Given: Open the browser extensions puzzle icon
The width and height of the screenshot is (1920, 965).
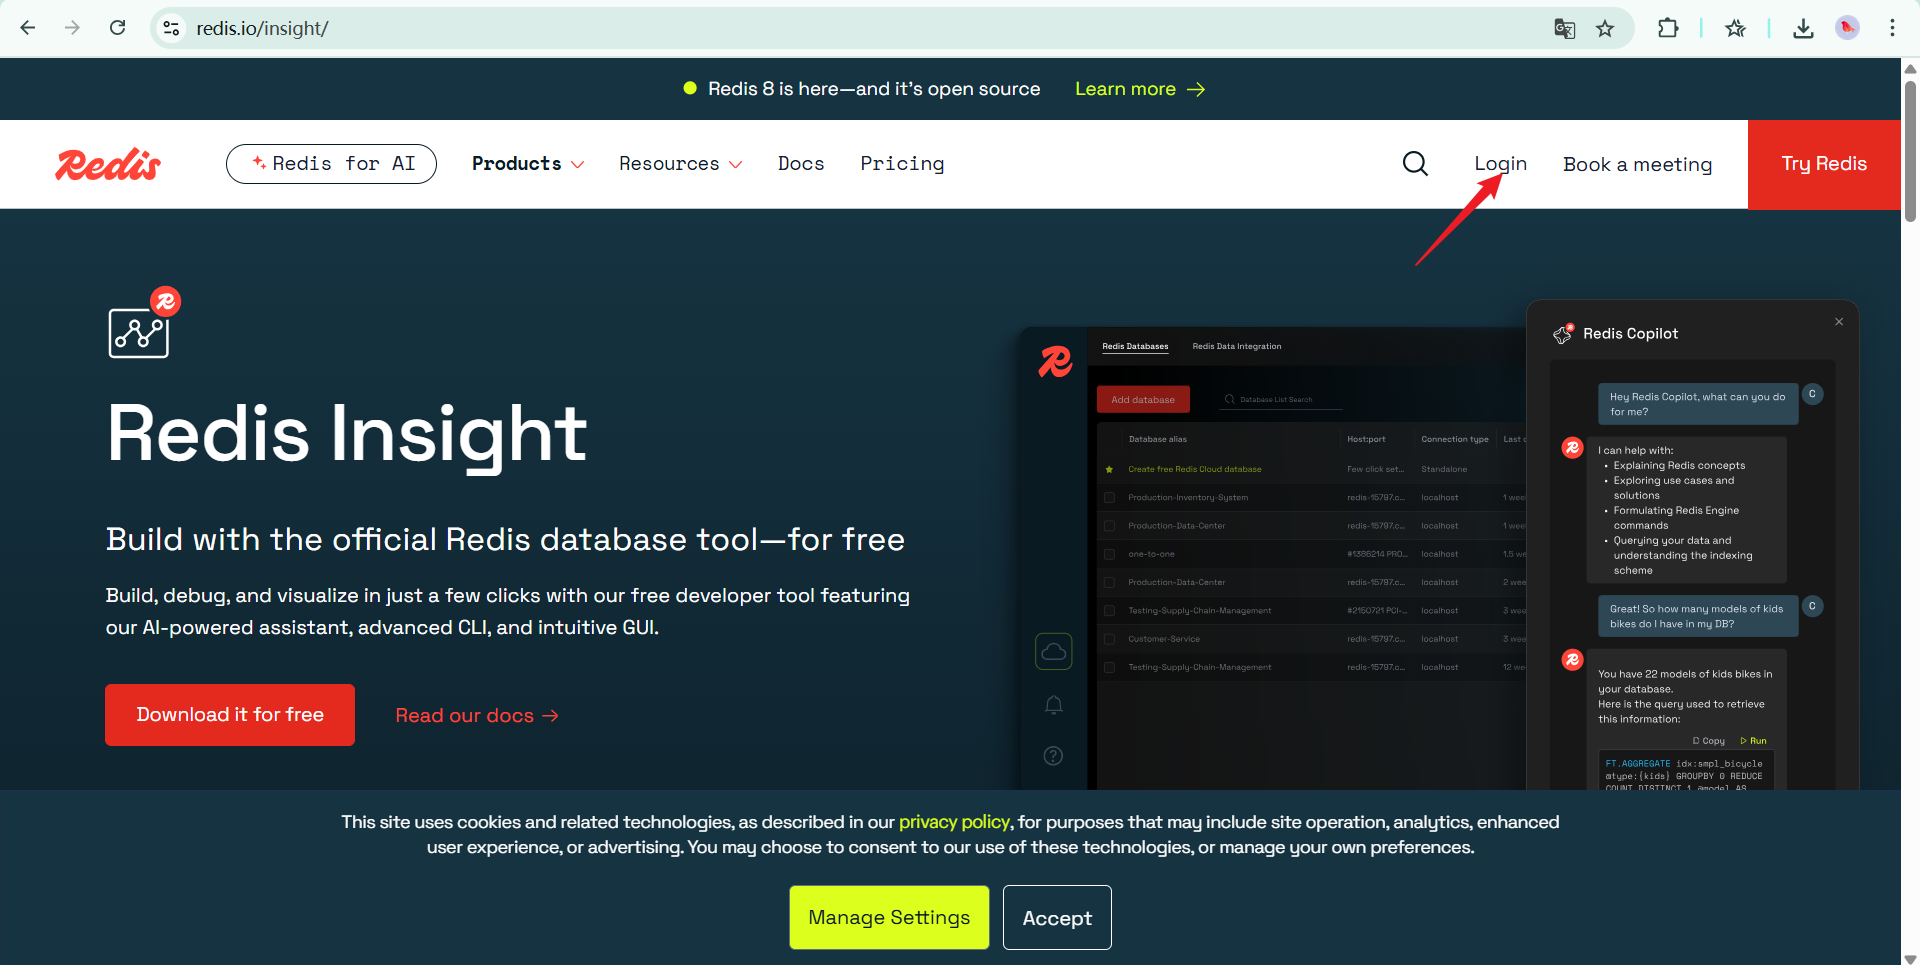Looking at the screenshot, I should click(x=1667, y=28).
